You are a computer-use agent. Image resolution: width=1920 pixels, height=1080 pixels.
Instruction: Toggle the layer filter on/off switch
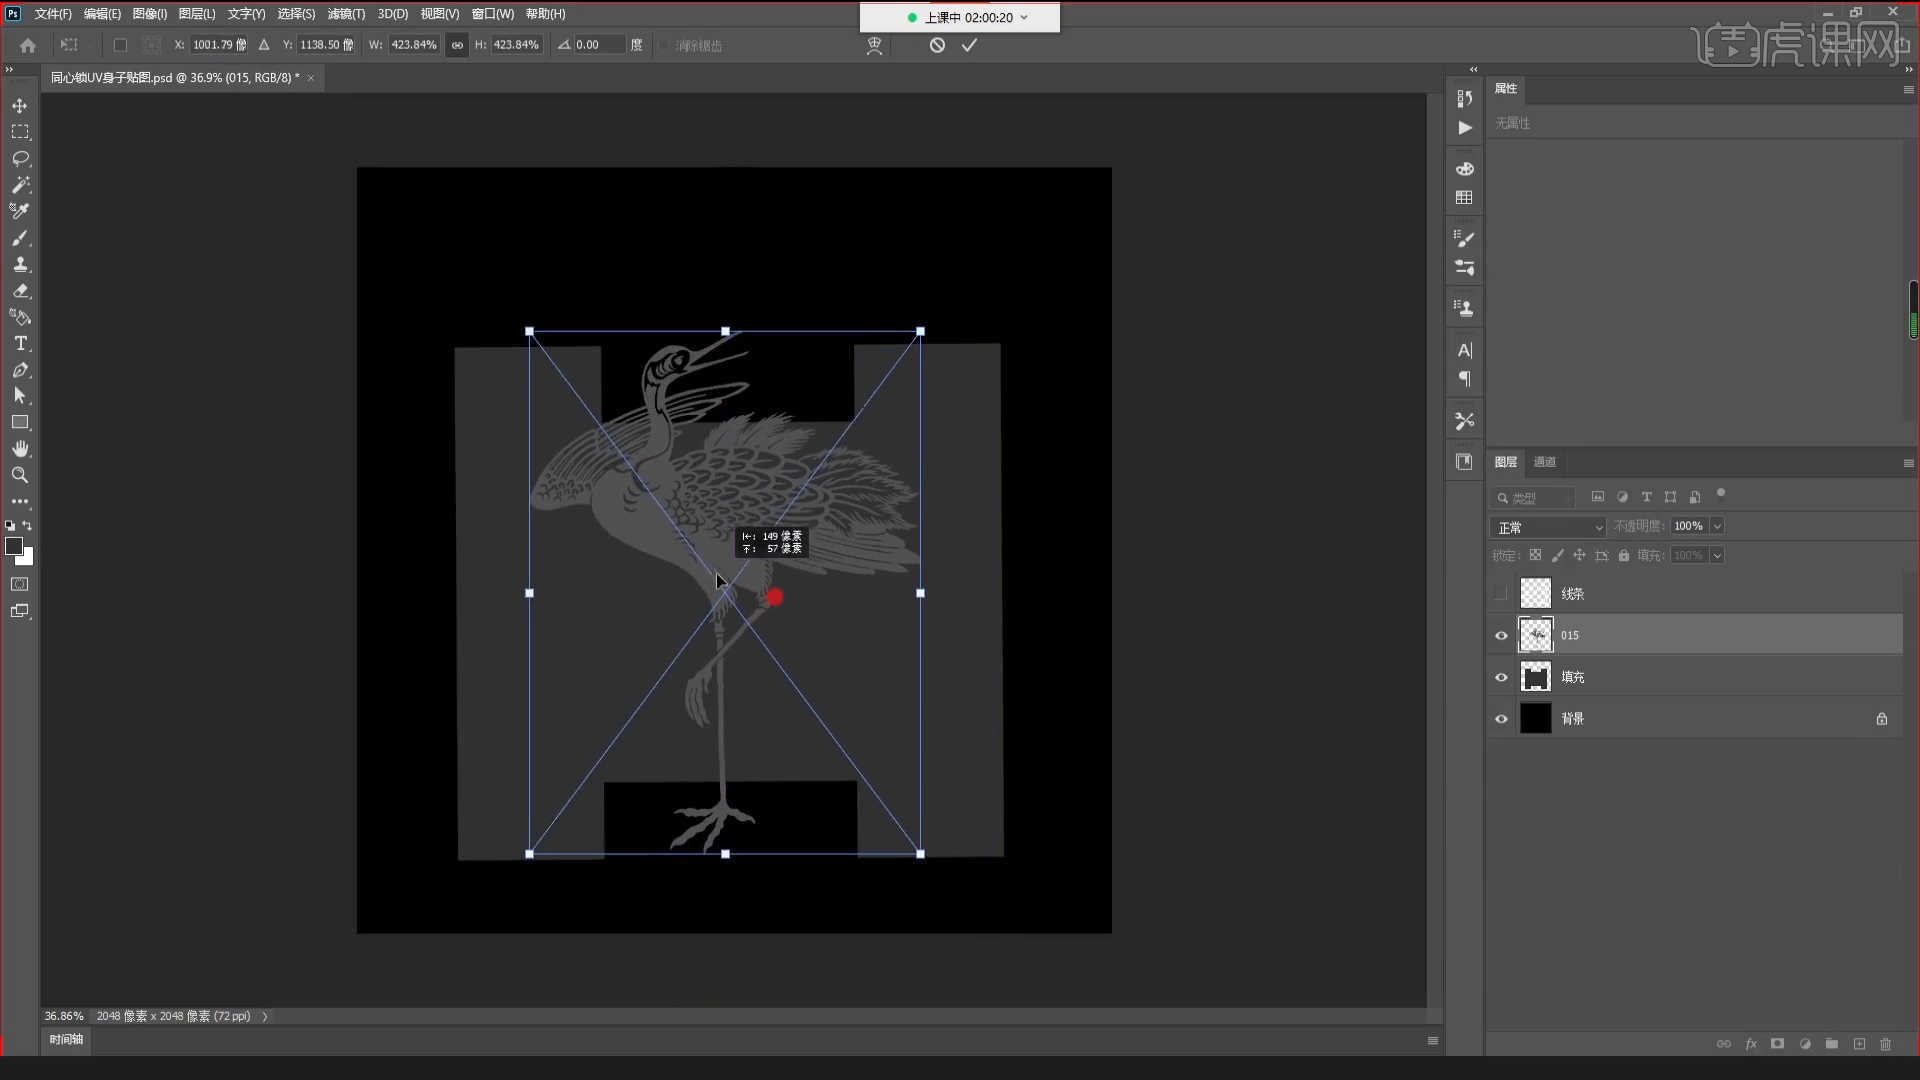coord(1721,493)
